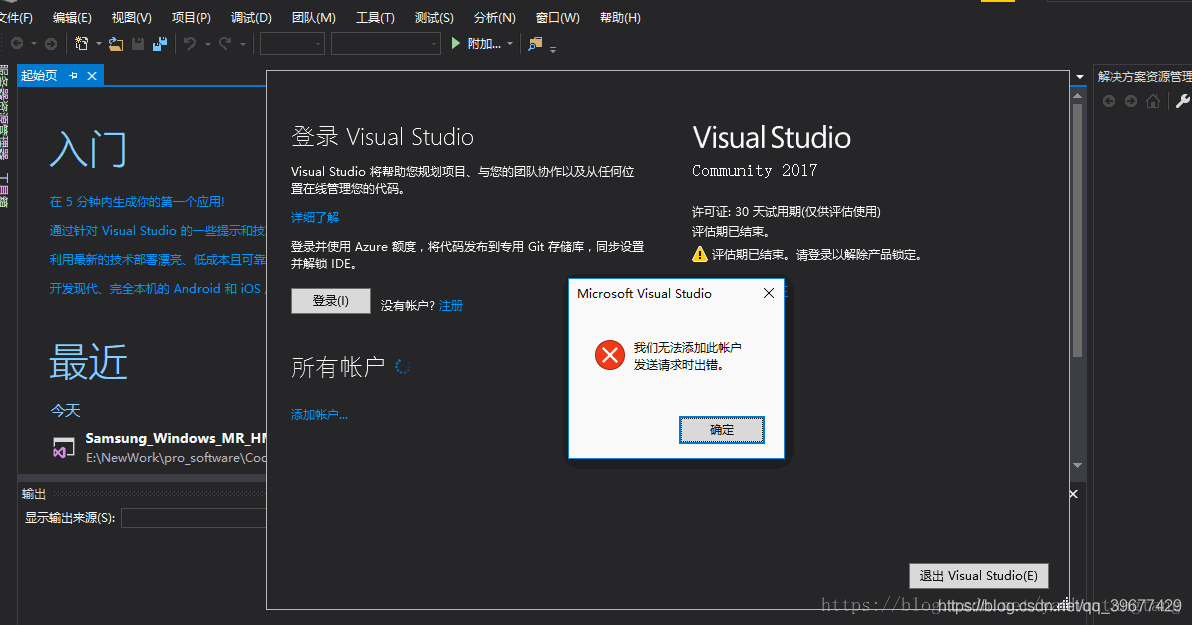Click the navigate forward toolbar icon

pos(51,44)
